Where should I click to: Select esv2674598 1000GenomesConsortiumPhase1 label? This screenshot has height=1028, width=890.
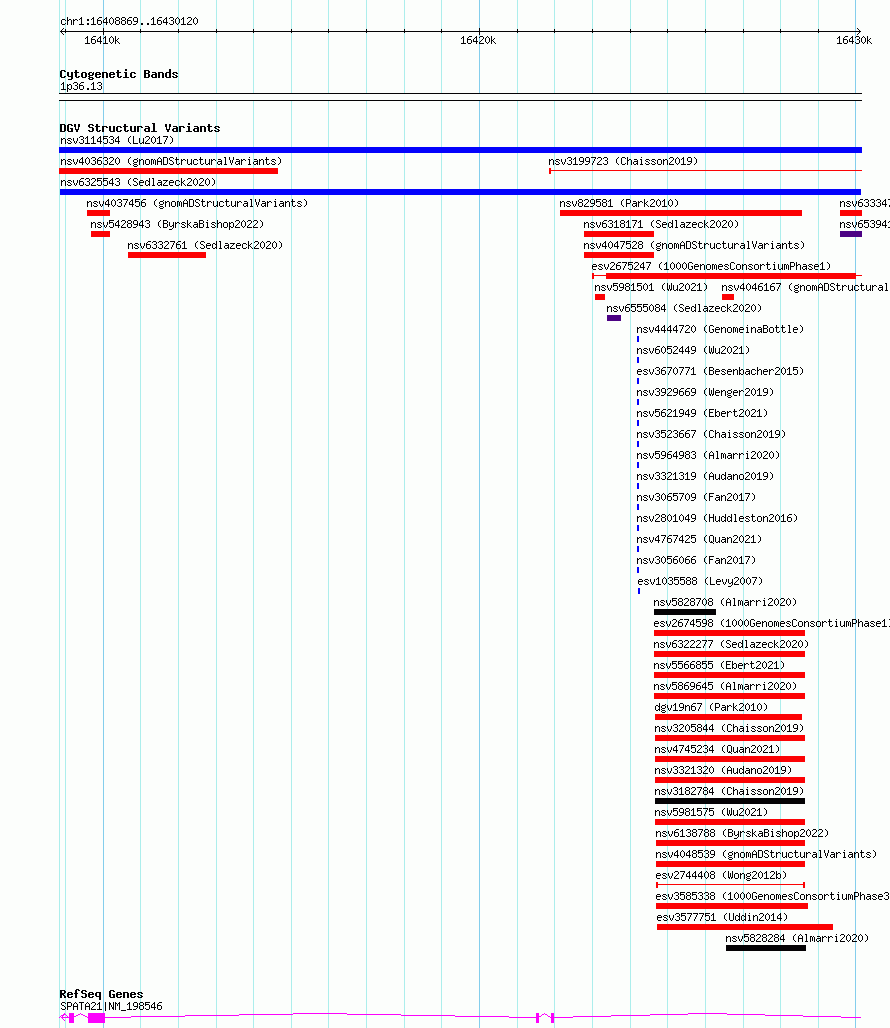pos(771,623)
